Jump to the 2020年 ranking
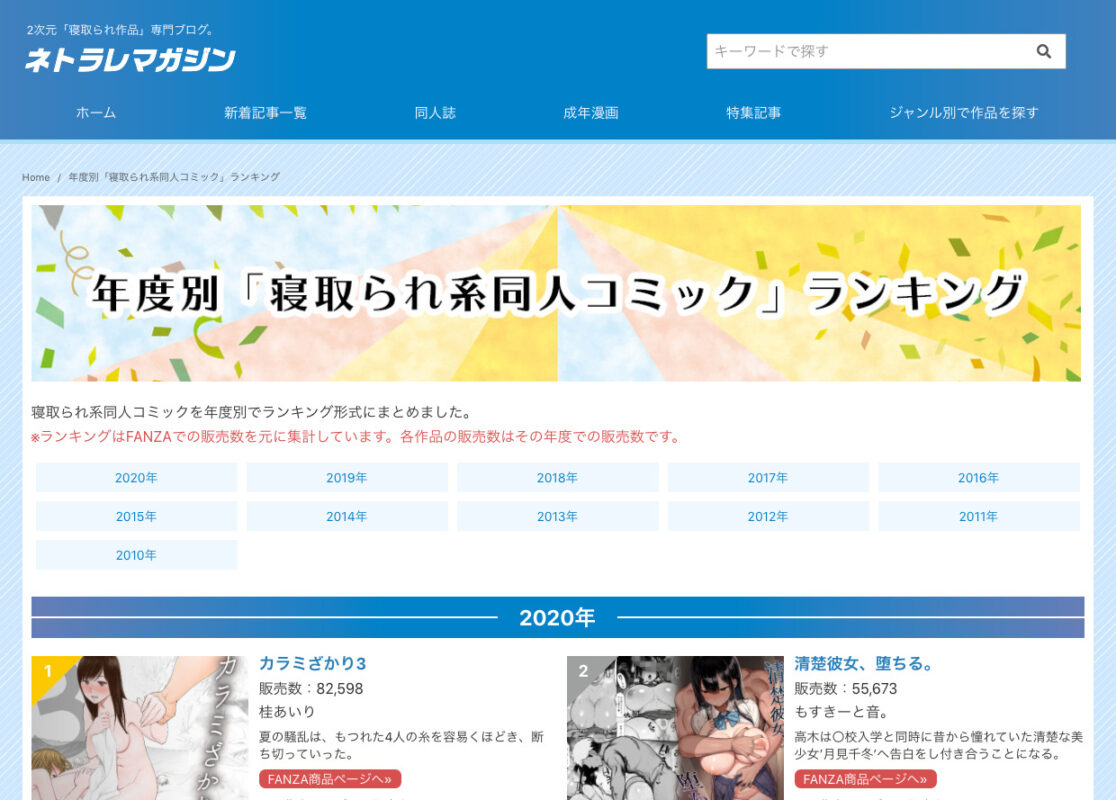 pos(136,478)
